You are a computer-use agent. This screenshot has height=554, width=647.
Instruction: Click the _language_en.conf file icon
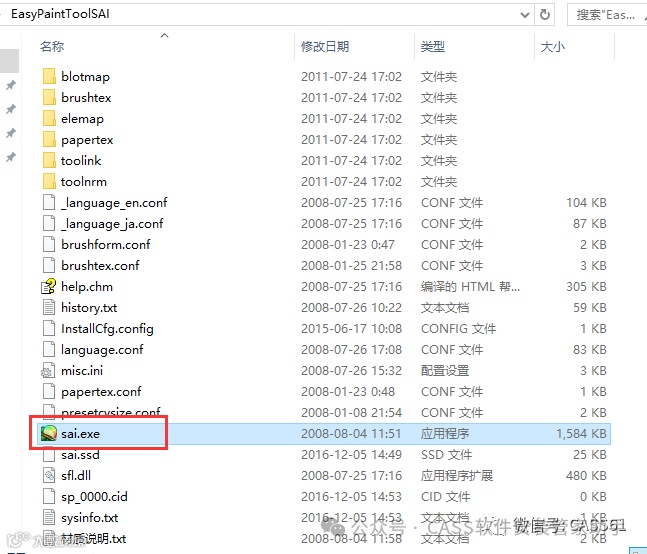(49, 203)
